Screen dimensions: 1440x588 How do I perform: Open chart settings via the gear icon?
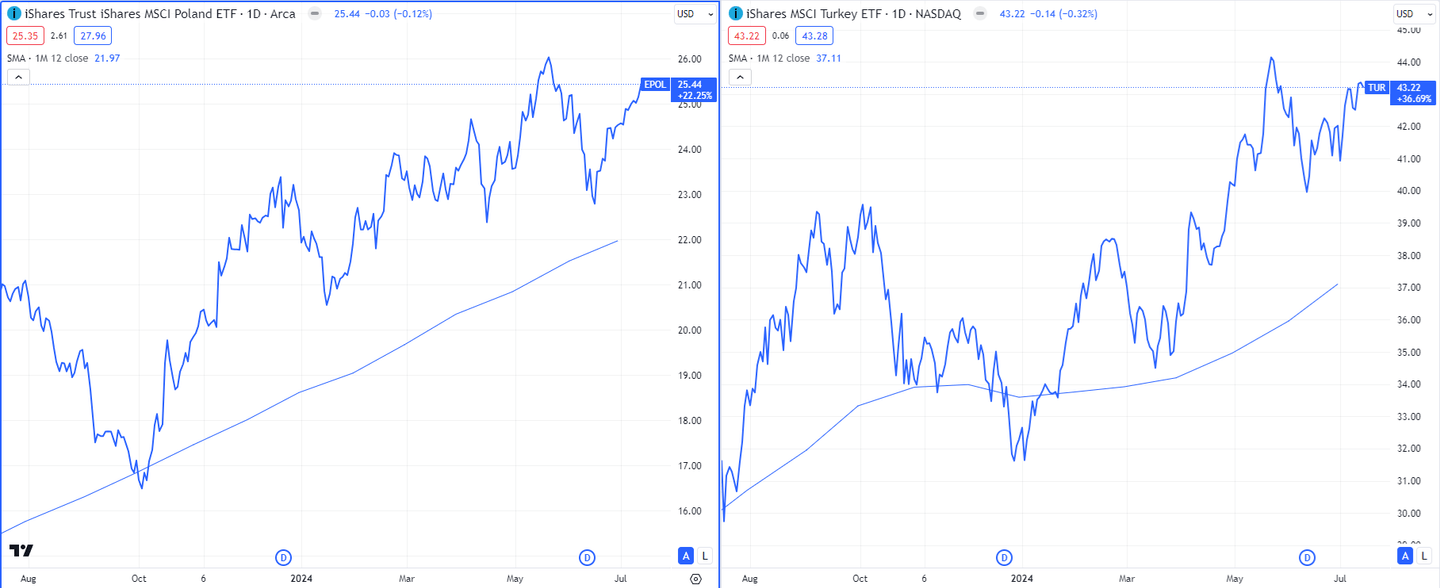tap(696, 578)
